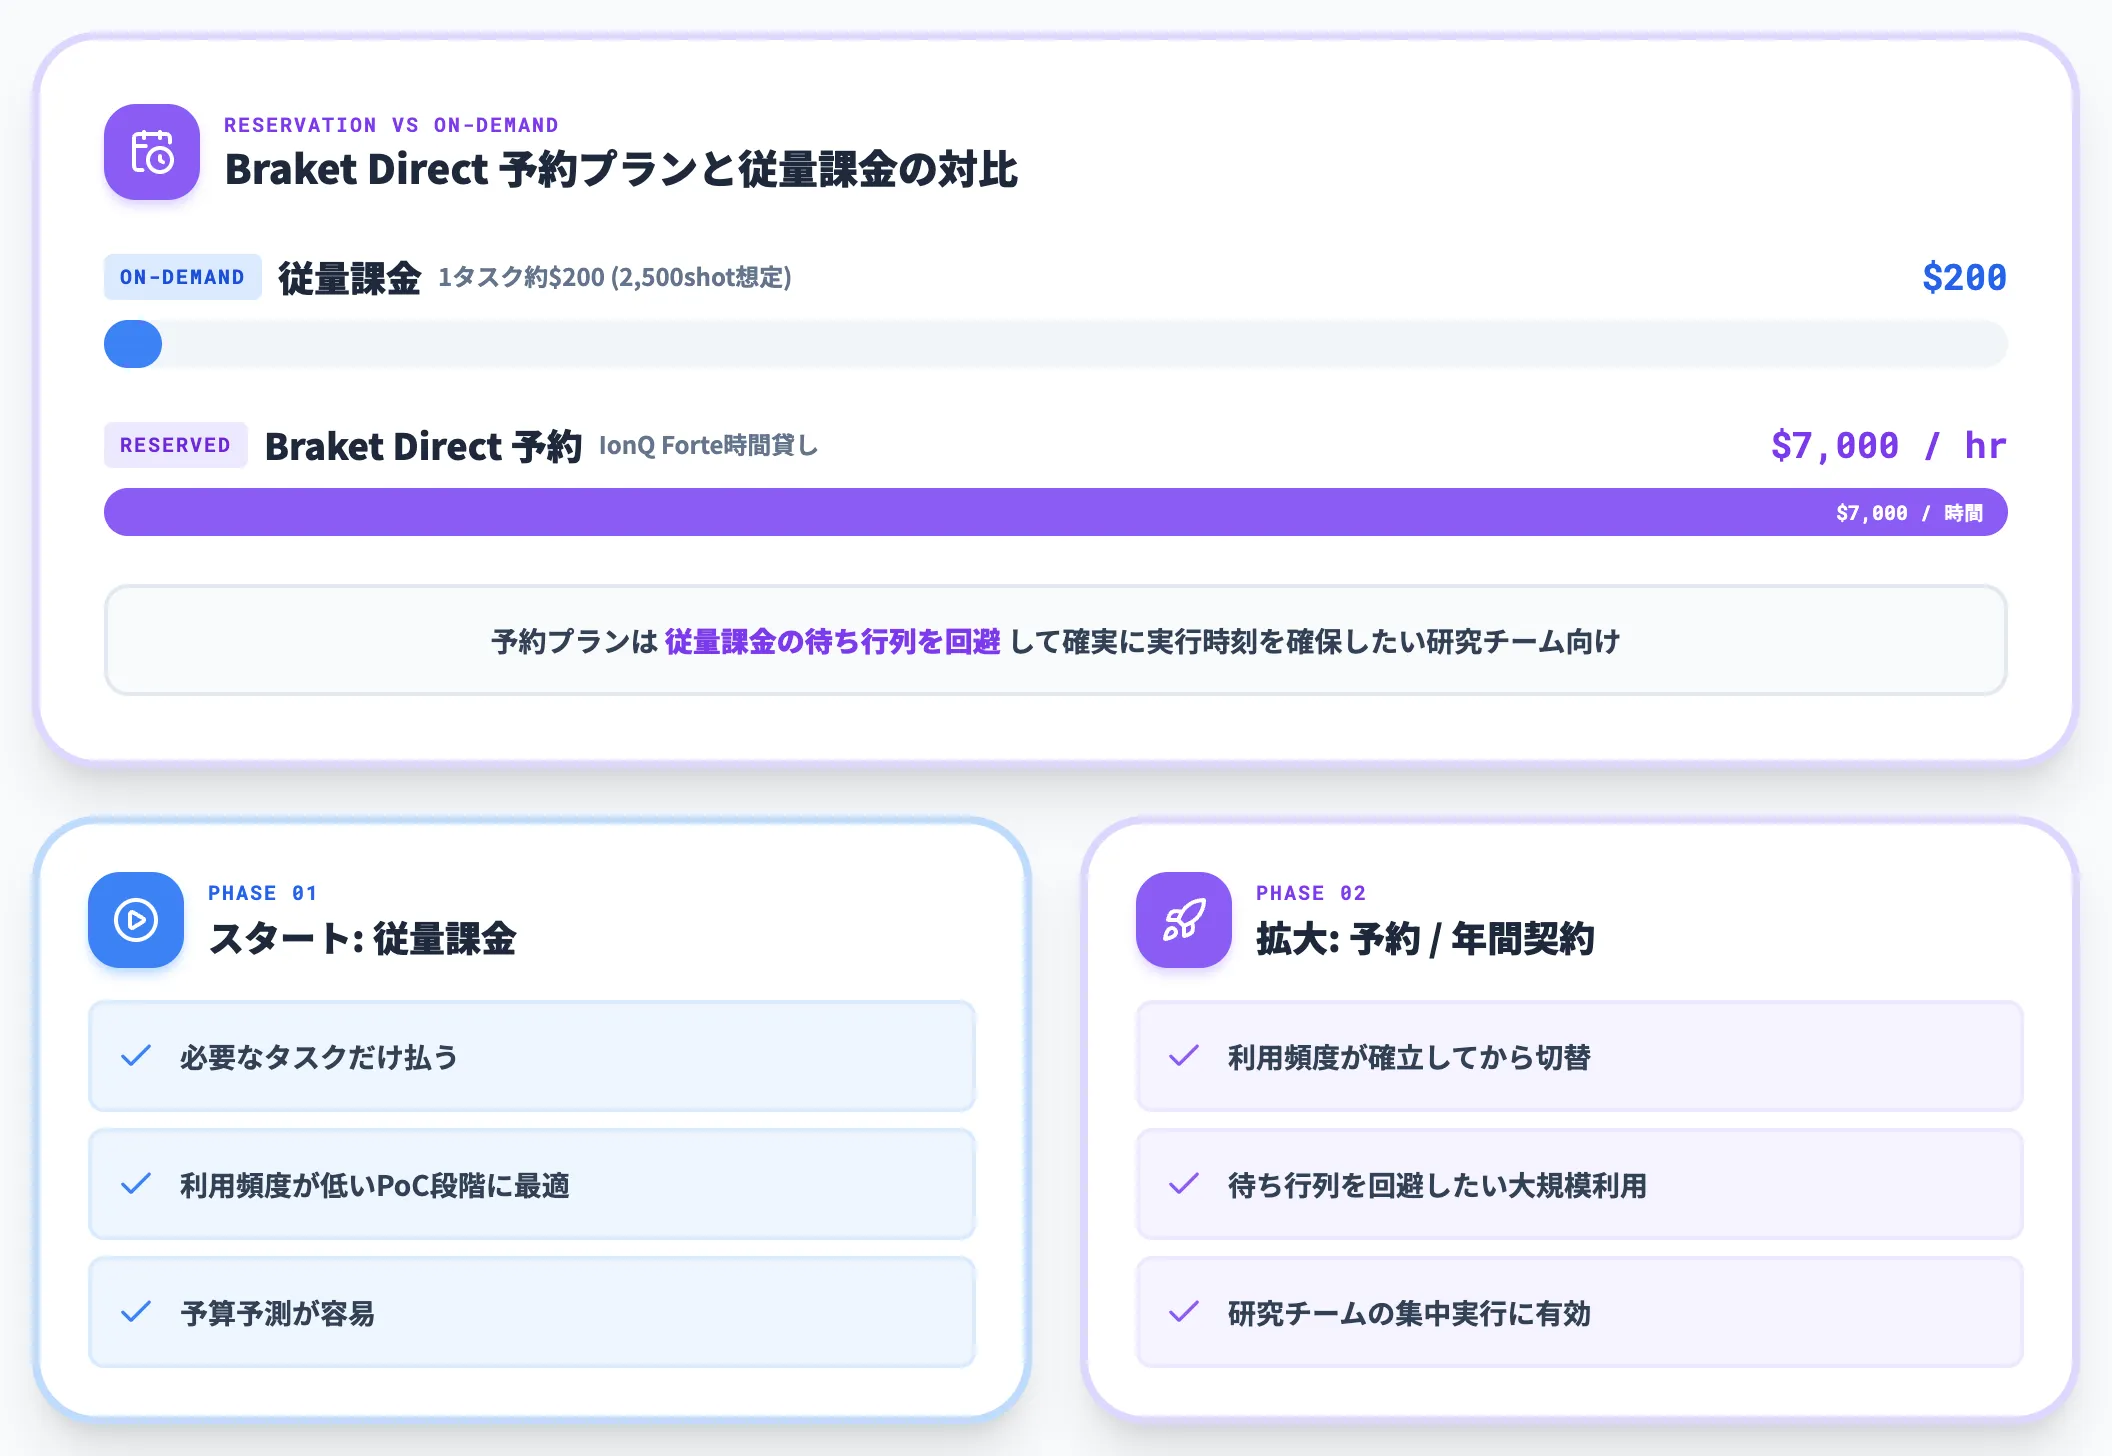Select list item 予算予測が容易

point(532,1312)
